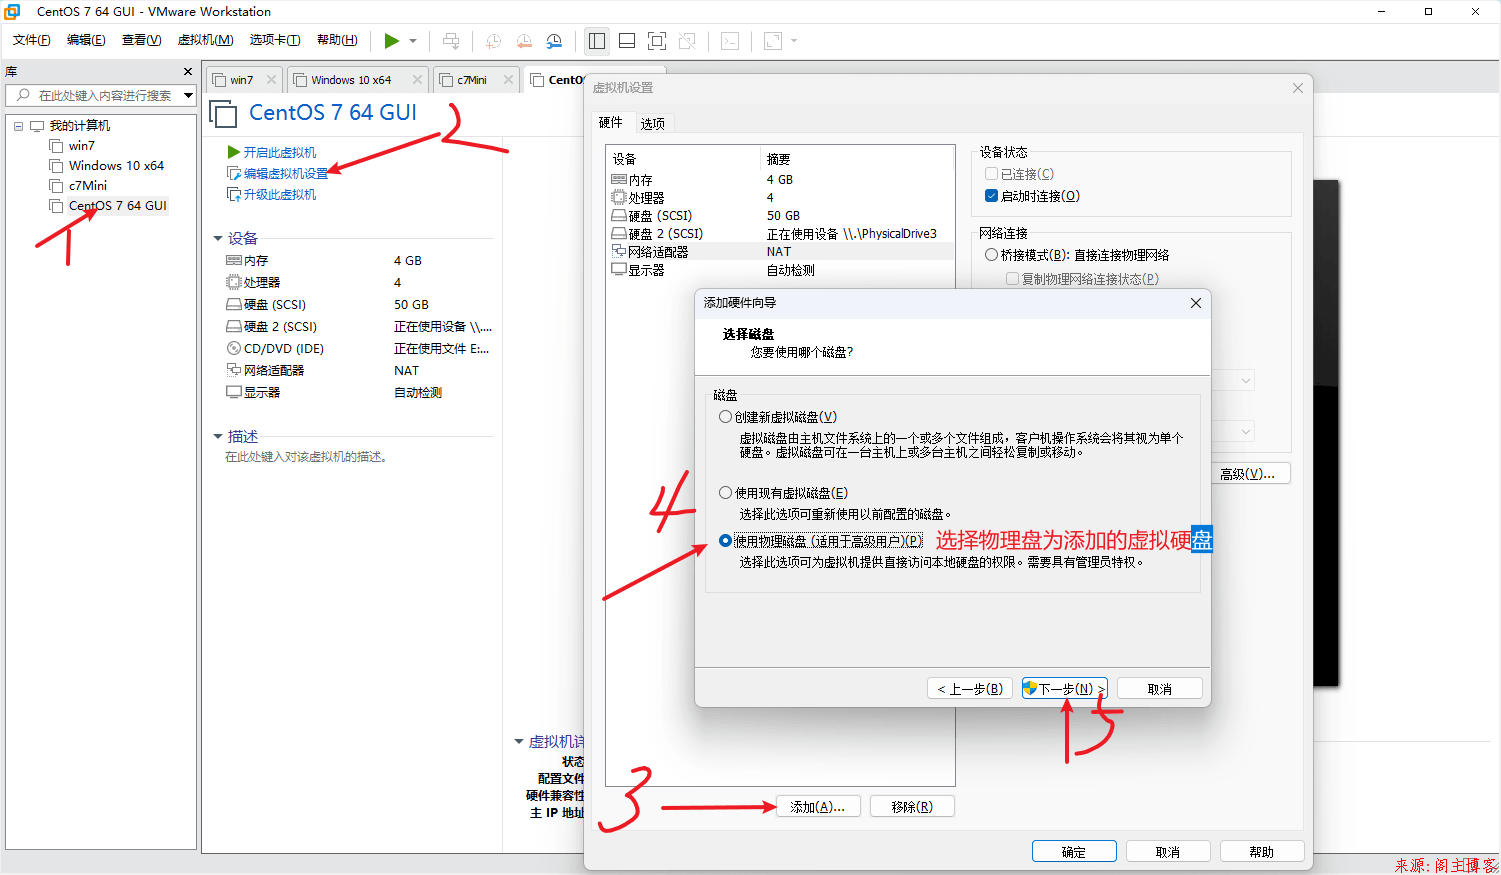Select 创建新虚拟磁盘(V) radio option
The width and height of the screenshot is (1501, 875).
[726, 417]
